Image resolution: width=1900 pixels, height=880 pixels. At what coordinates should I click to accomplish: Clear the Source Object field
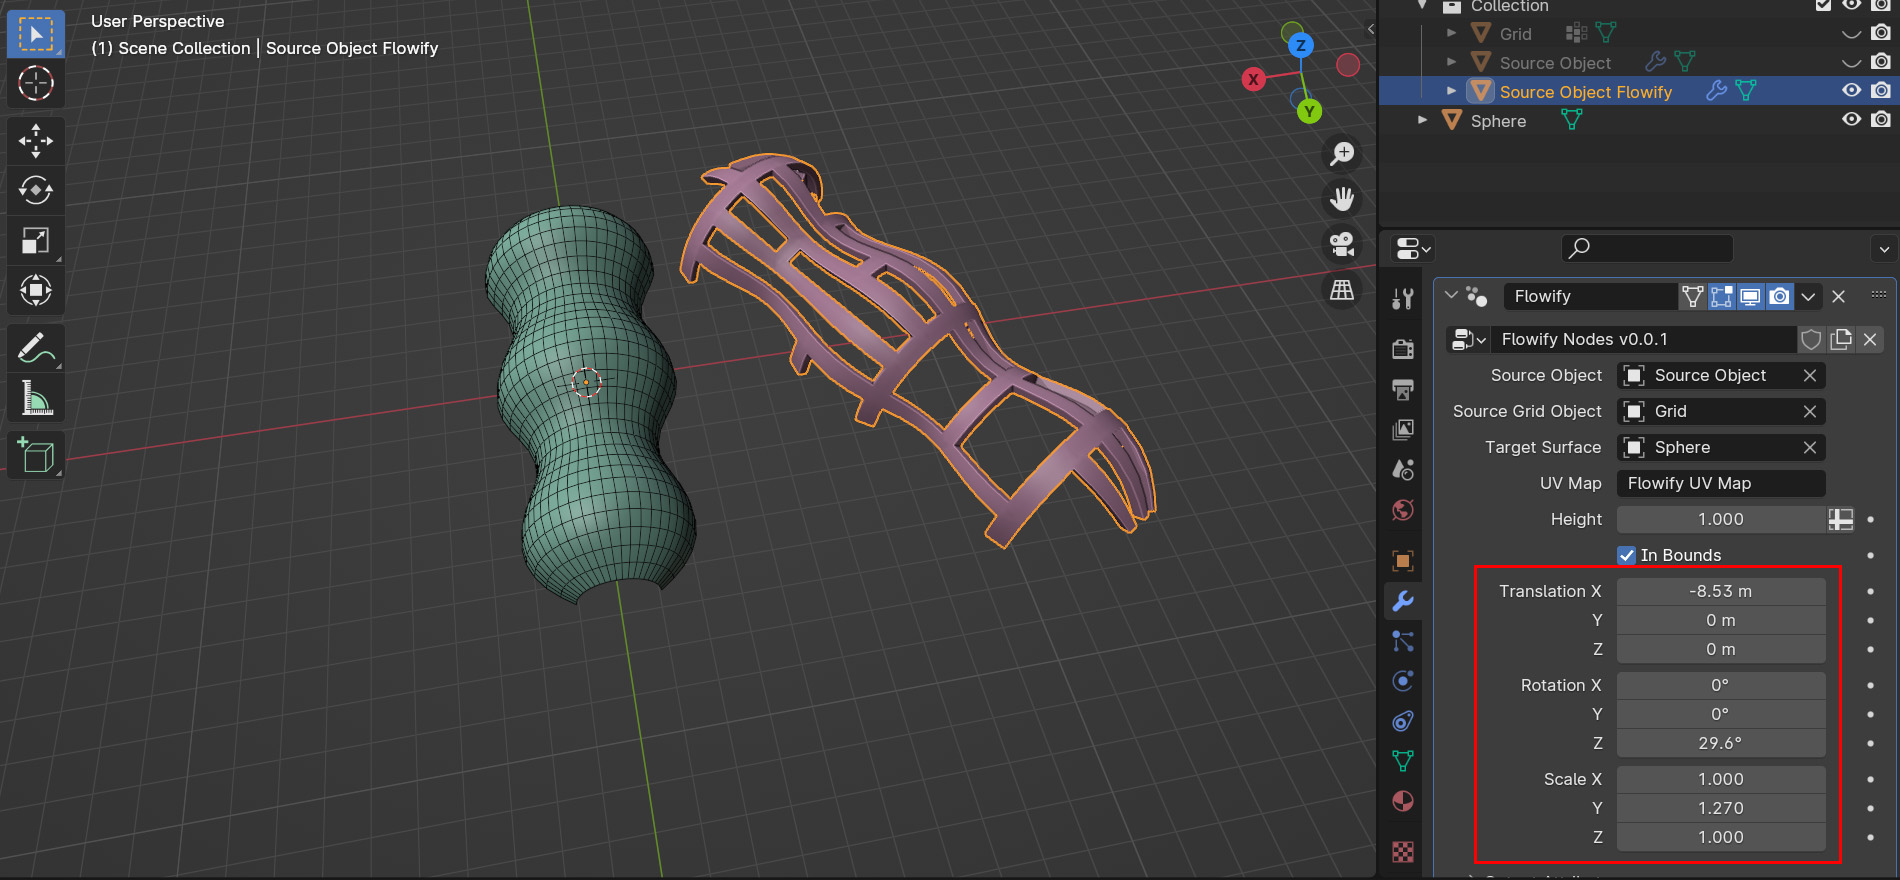click(x=1809, y=375)
